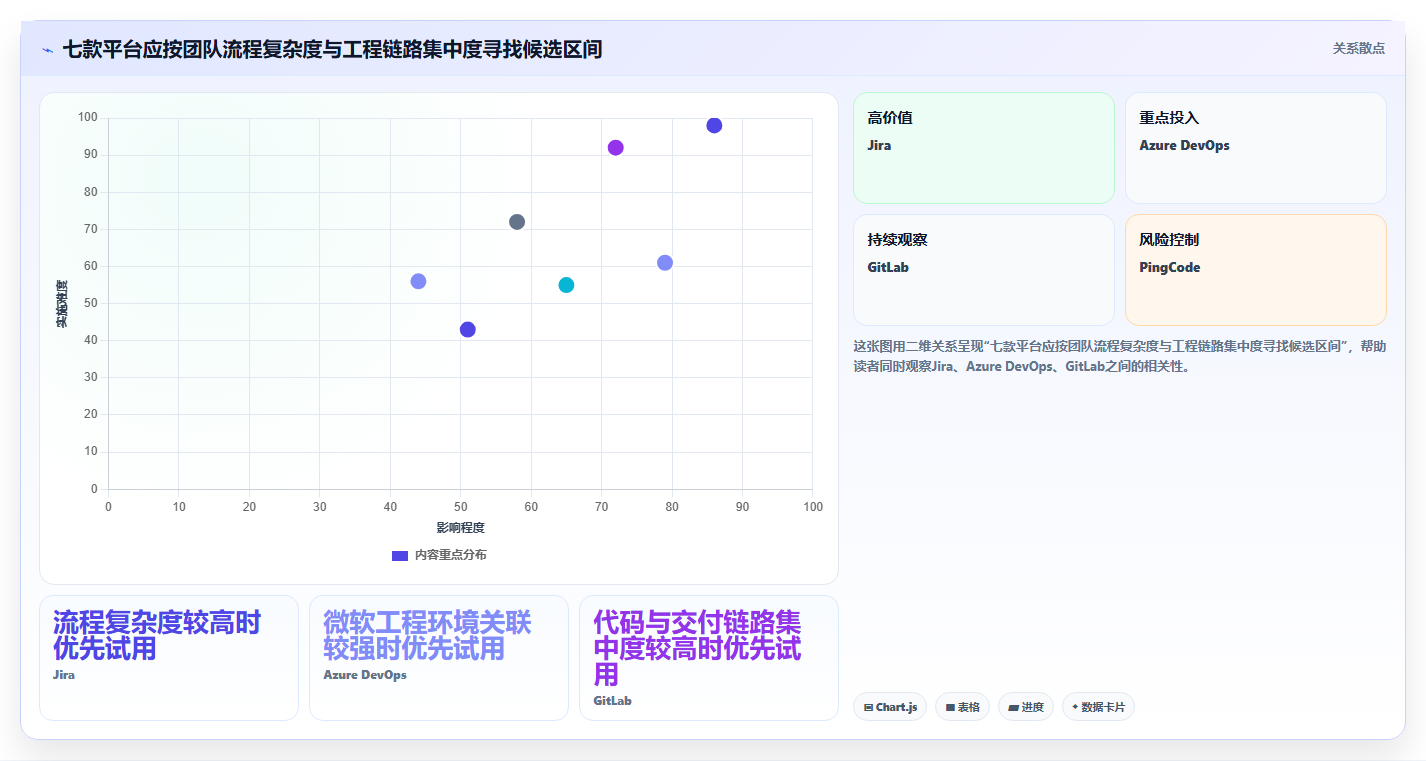
Task: Click the purple scatter point near 92
Action: [615, 148]
